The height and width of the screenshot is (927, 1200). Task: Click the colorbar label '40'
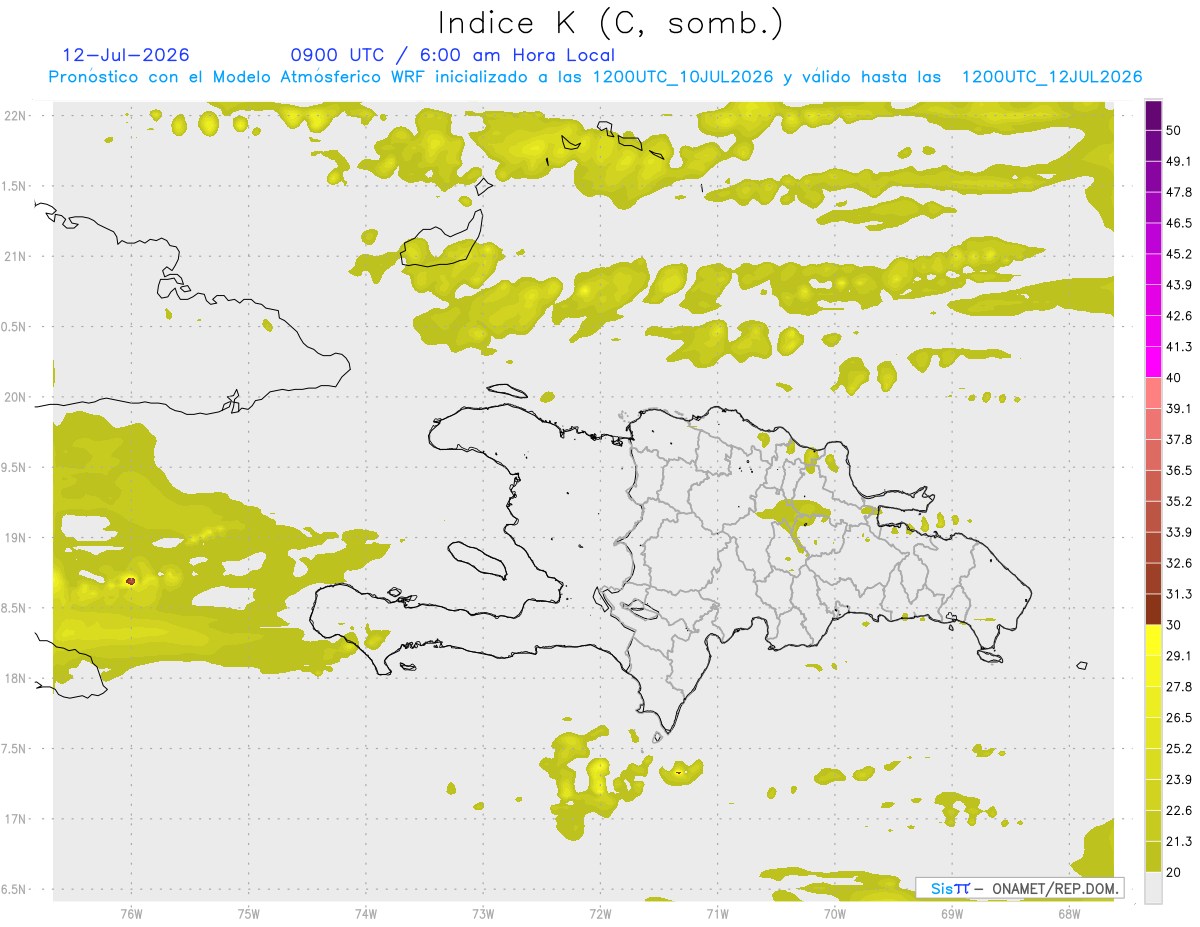click(x=1174, y=378)
